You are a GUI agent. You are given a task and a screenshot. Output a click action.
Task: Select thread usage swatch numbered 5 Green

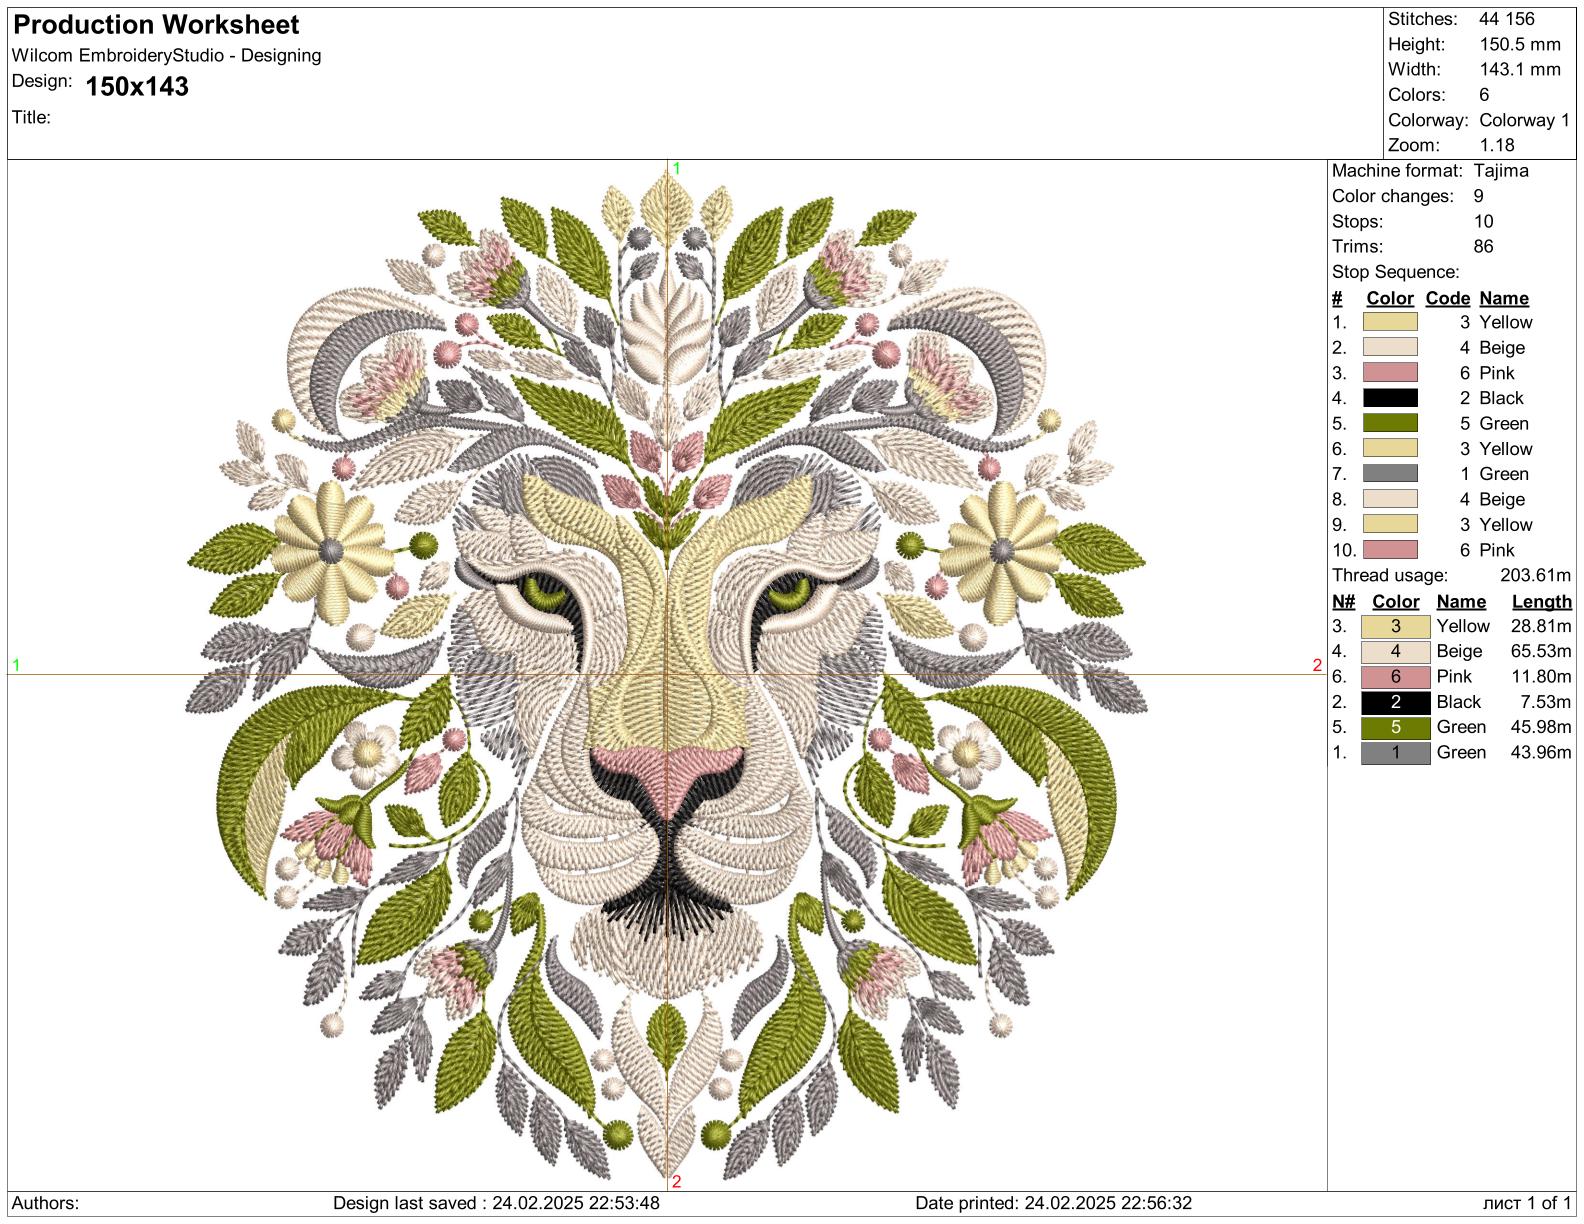click(x=1396, y=728)
